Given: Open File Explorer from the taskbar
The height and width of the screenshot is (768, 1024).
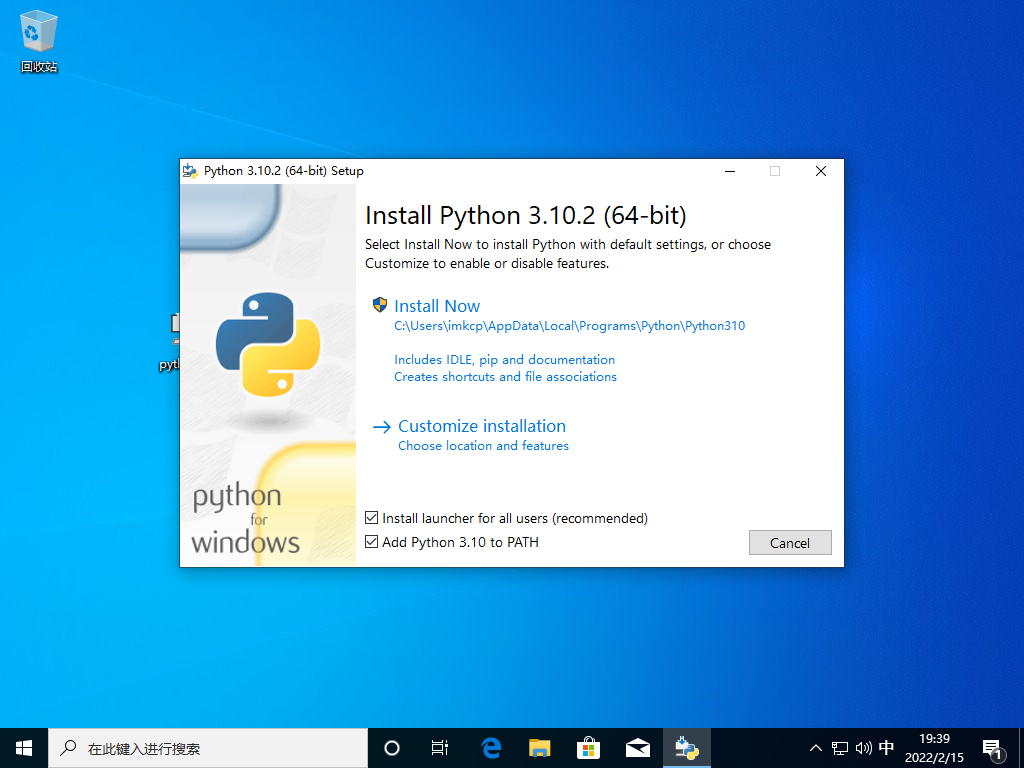Looking at the screenshot, I should click(x=540, y=747).
